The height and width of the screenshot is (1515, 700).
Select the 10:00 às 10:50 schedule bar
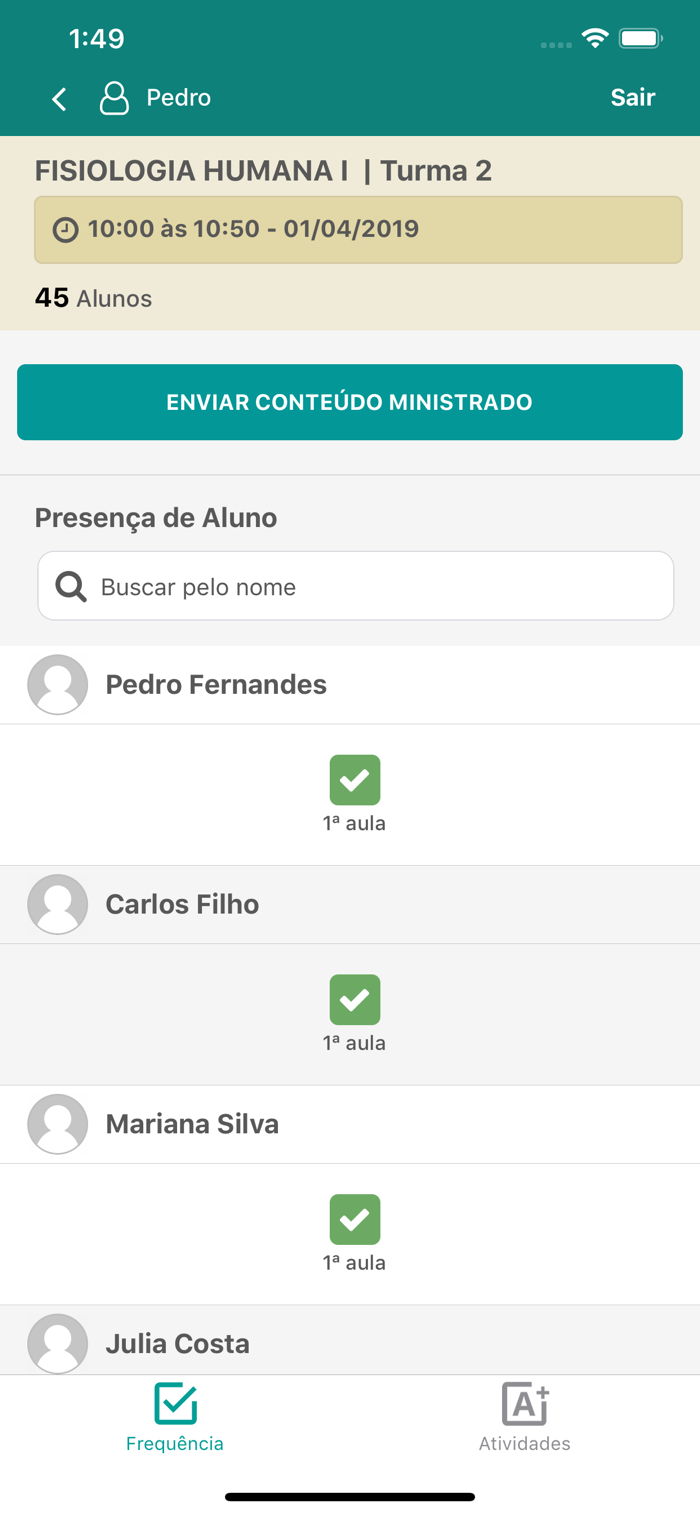point(358,230)
